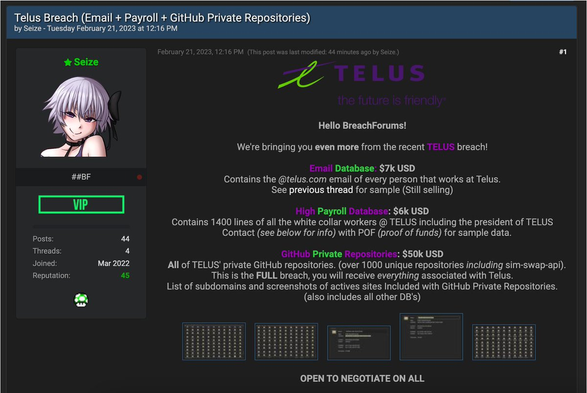Click the Seize username with star icon
The height and width of the screenshot is (393, 587).
click(x=81, y=62)
